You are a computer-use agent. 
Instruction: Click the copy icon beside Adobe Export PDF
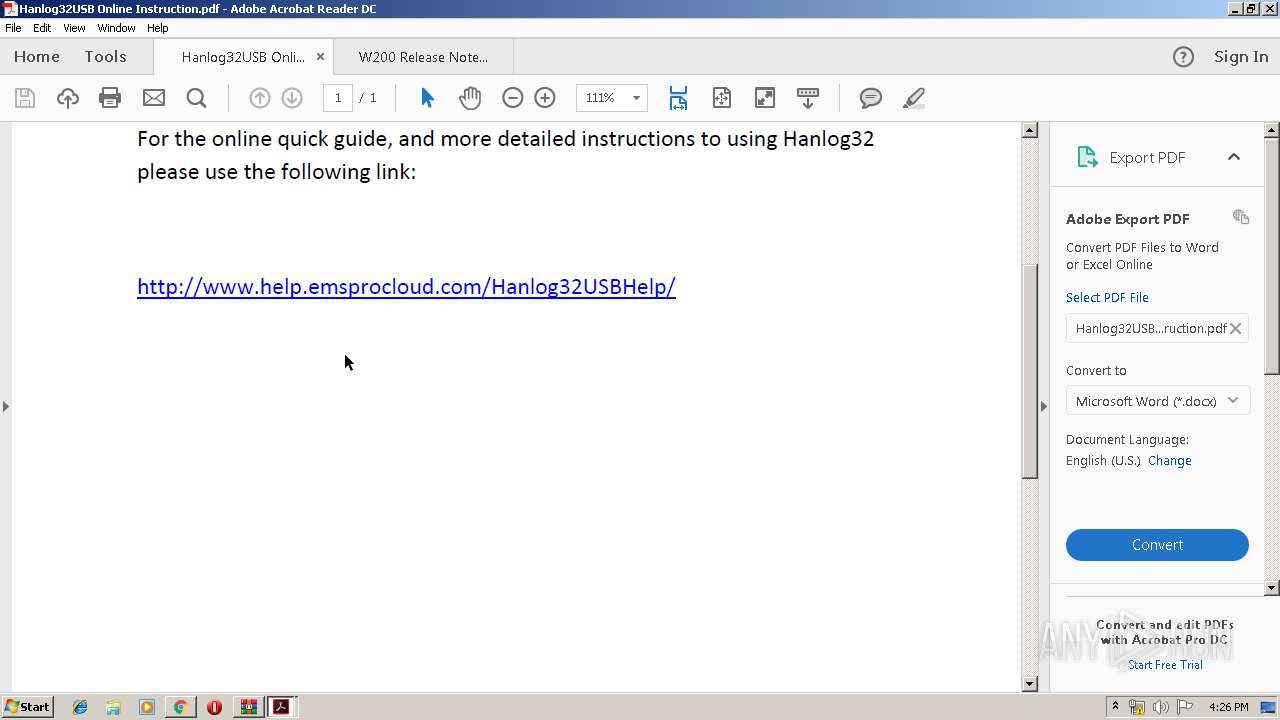click(1241, 217)
